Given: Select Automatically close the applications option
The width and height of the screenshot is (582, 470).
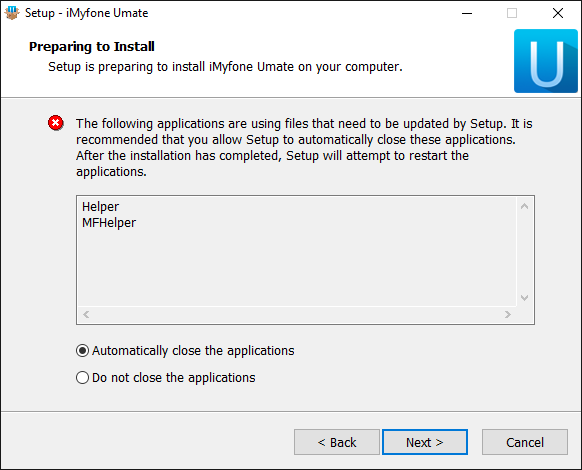Looking at the screenshot, I should [x=185, y=350].
